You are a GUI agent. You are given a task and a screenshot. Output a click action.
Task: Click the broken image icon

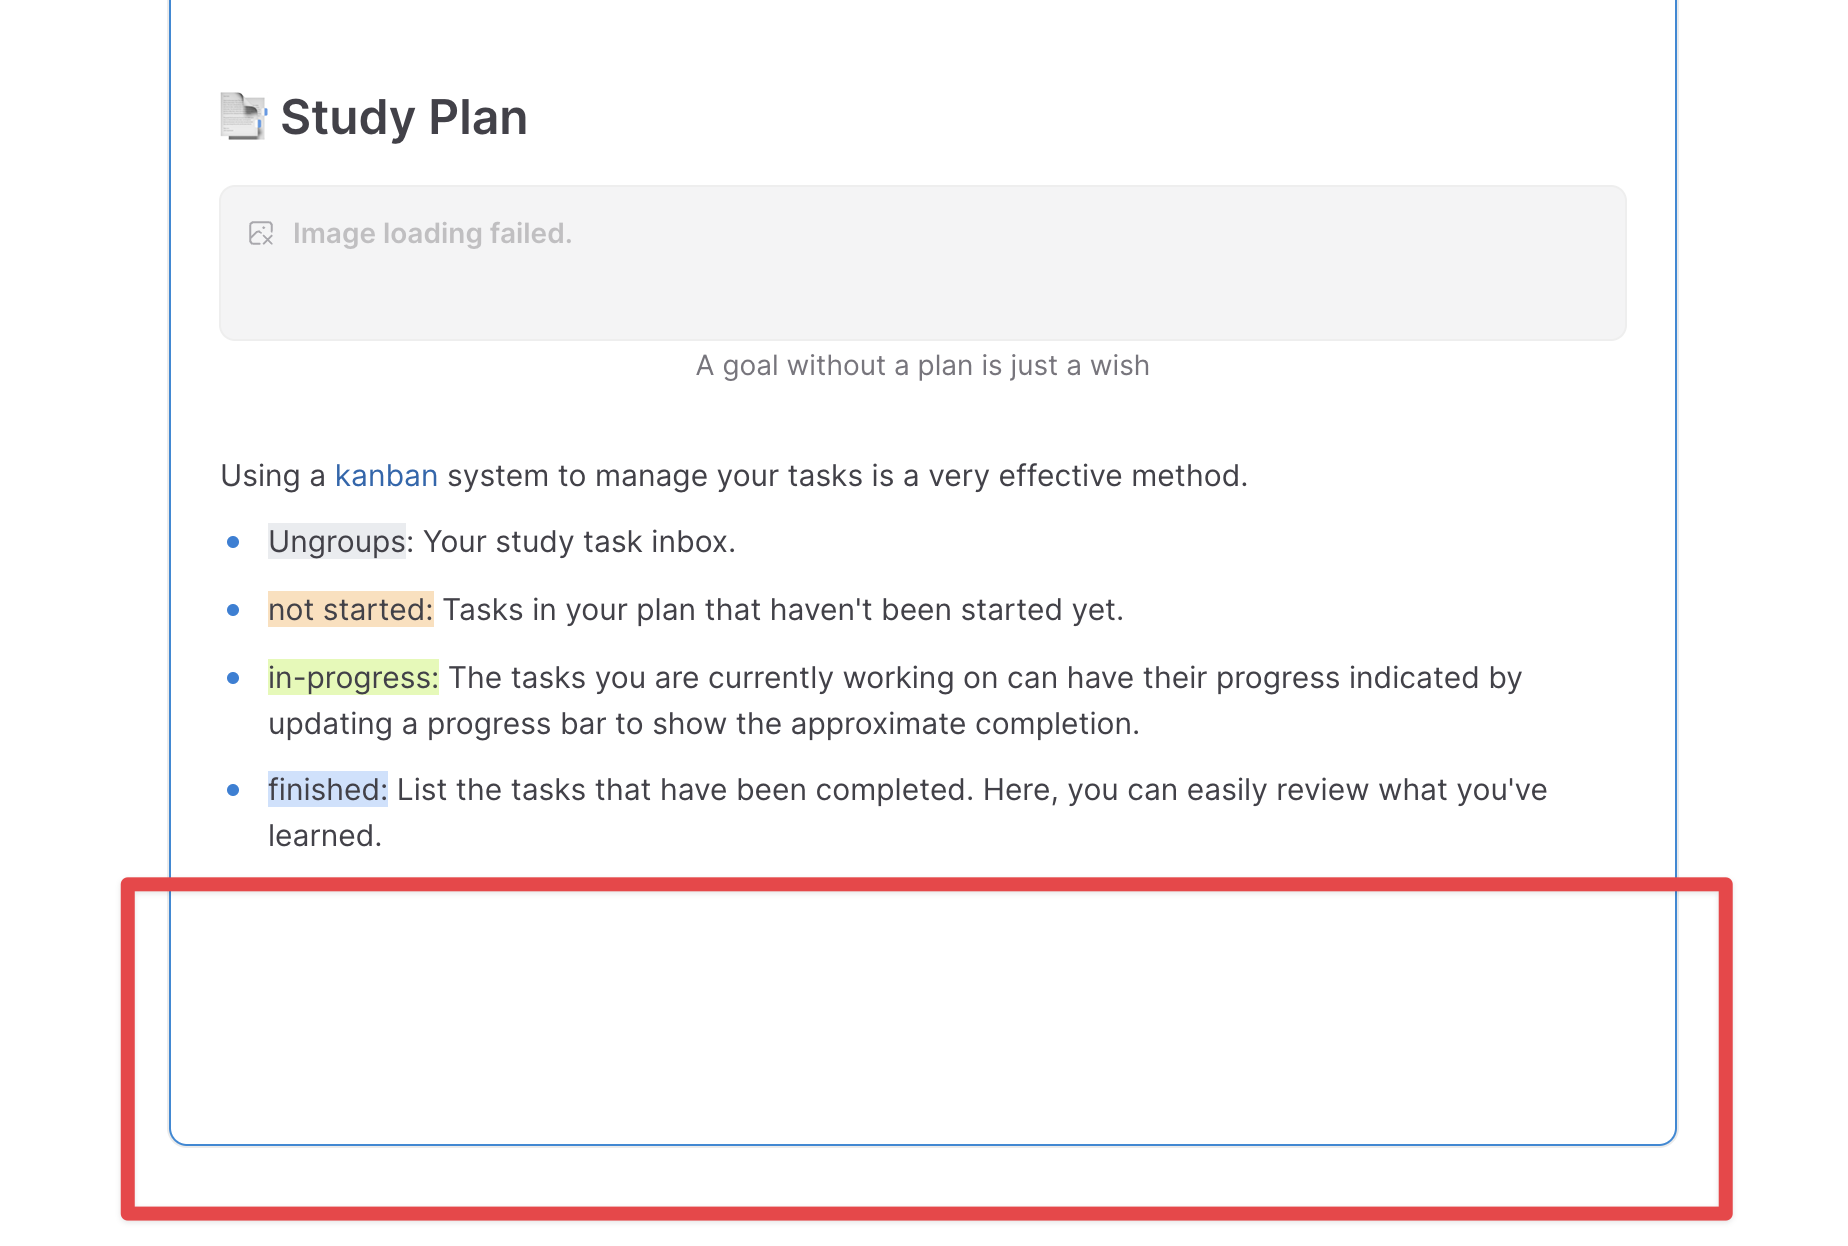click(x=261, y=234)
